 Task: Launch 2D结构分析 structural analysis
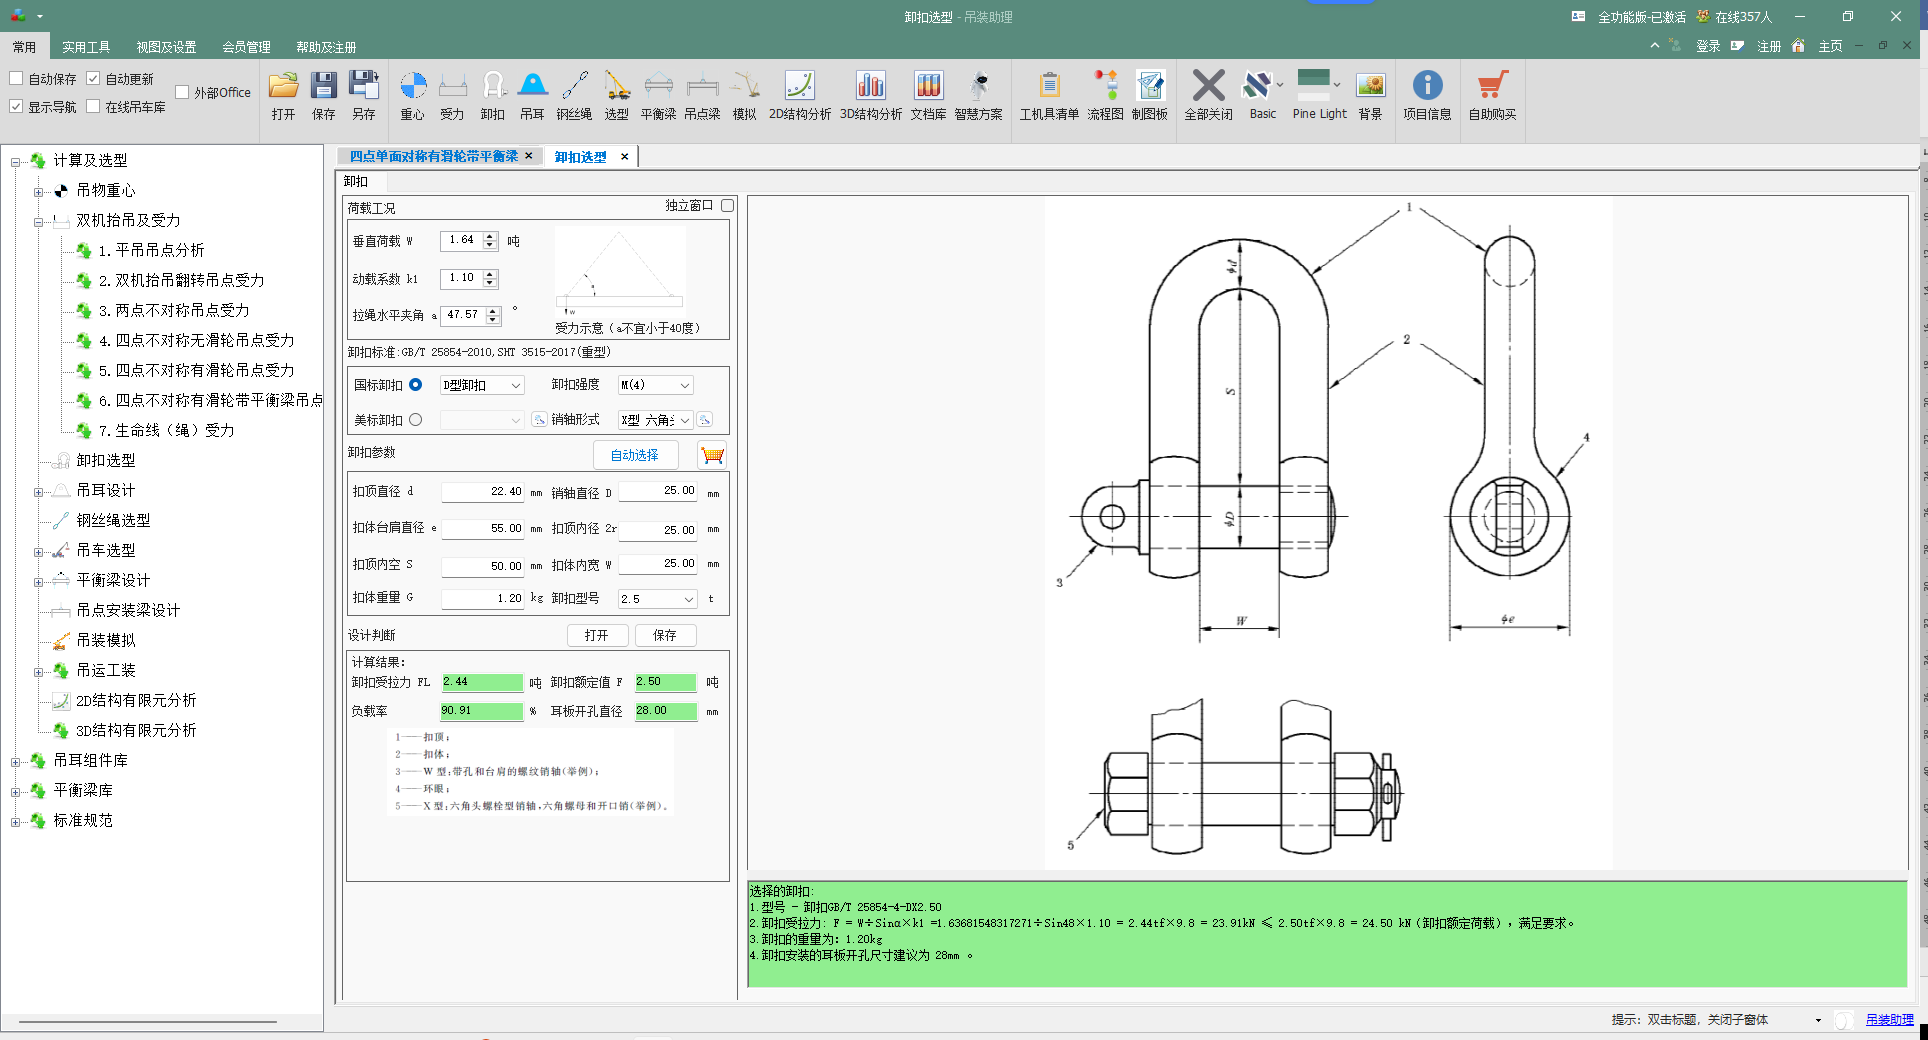click(x=800, y=96)
